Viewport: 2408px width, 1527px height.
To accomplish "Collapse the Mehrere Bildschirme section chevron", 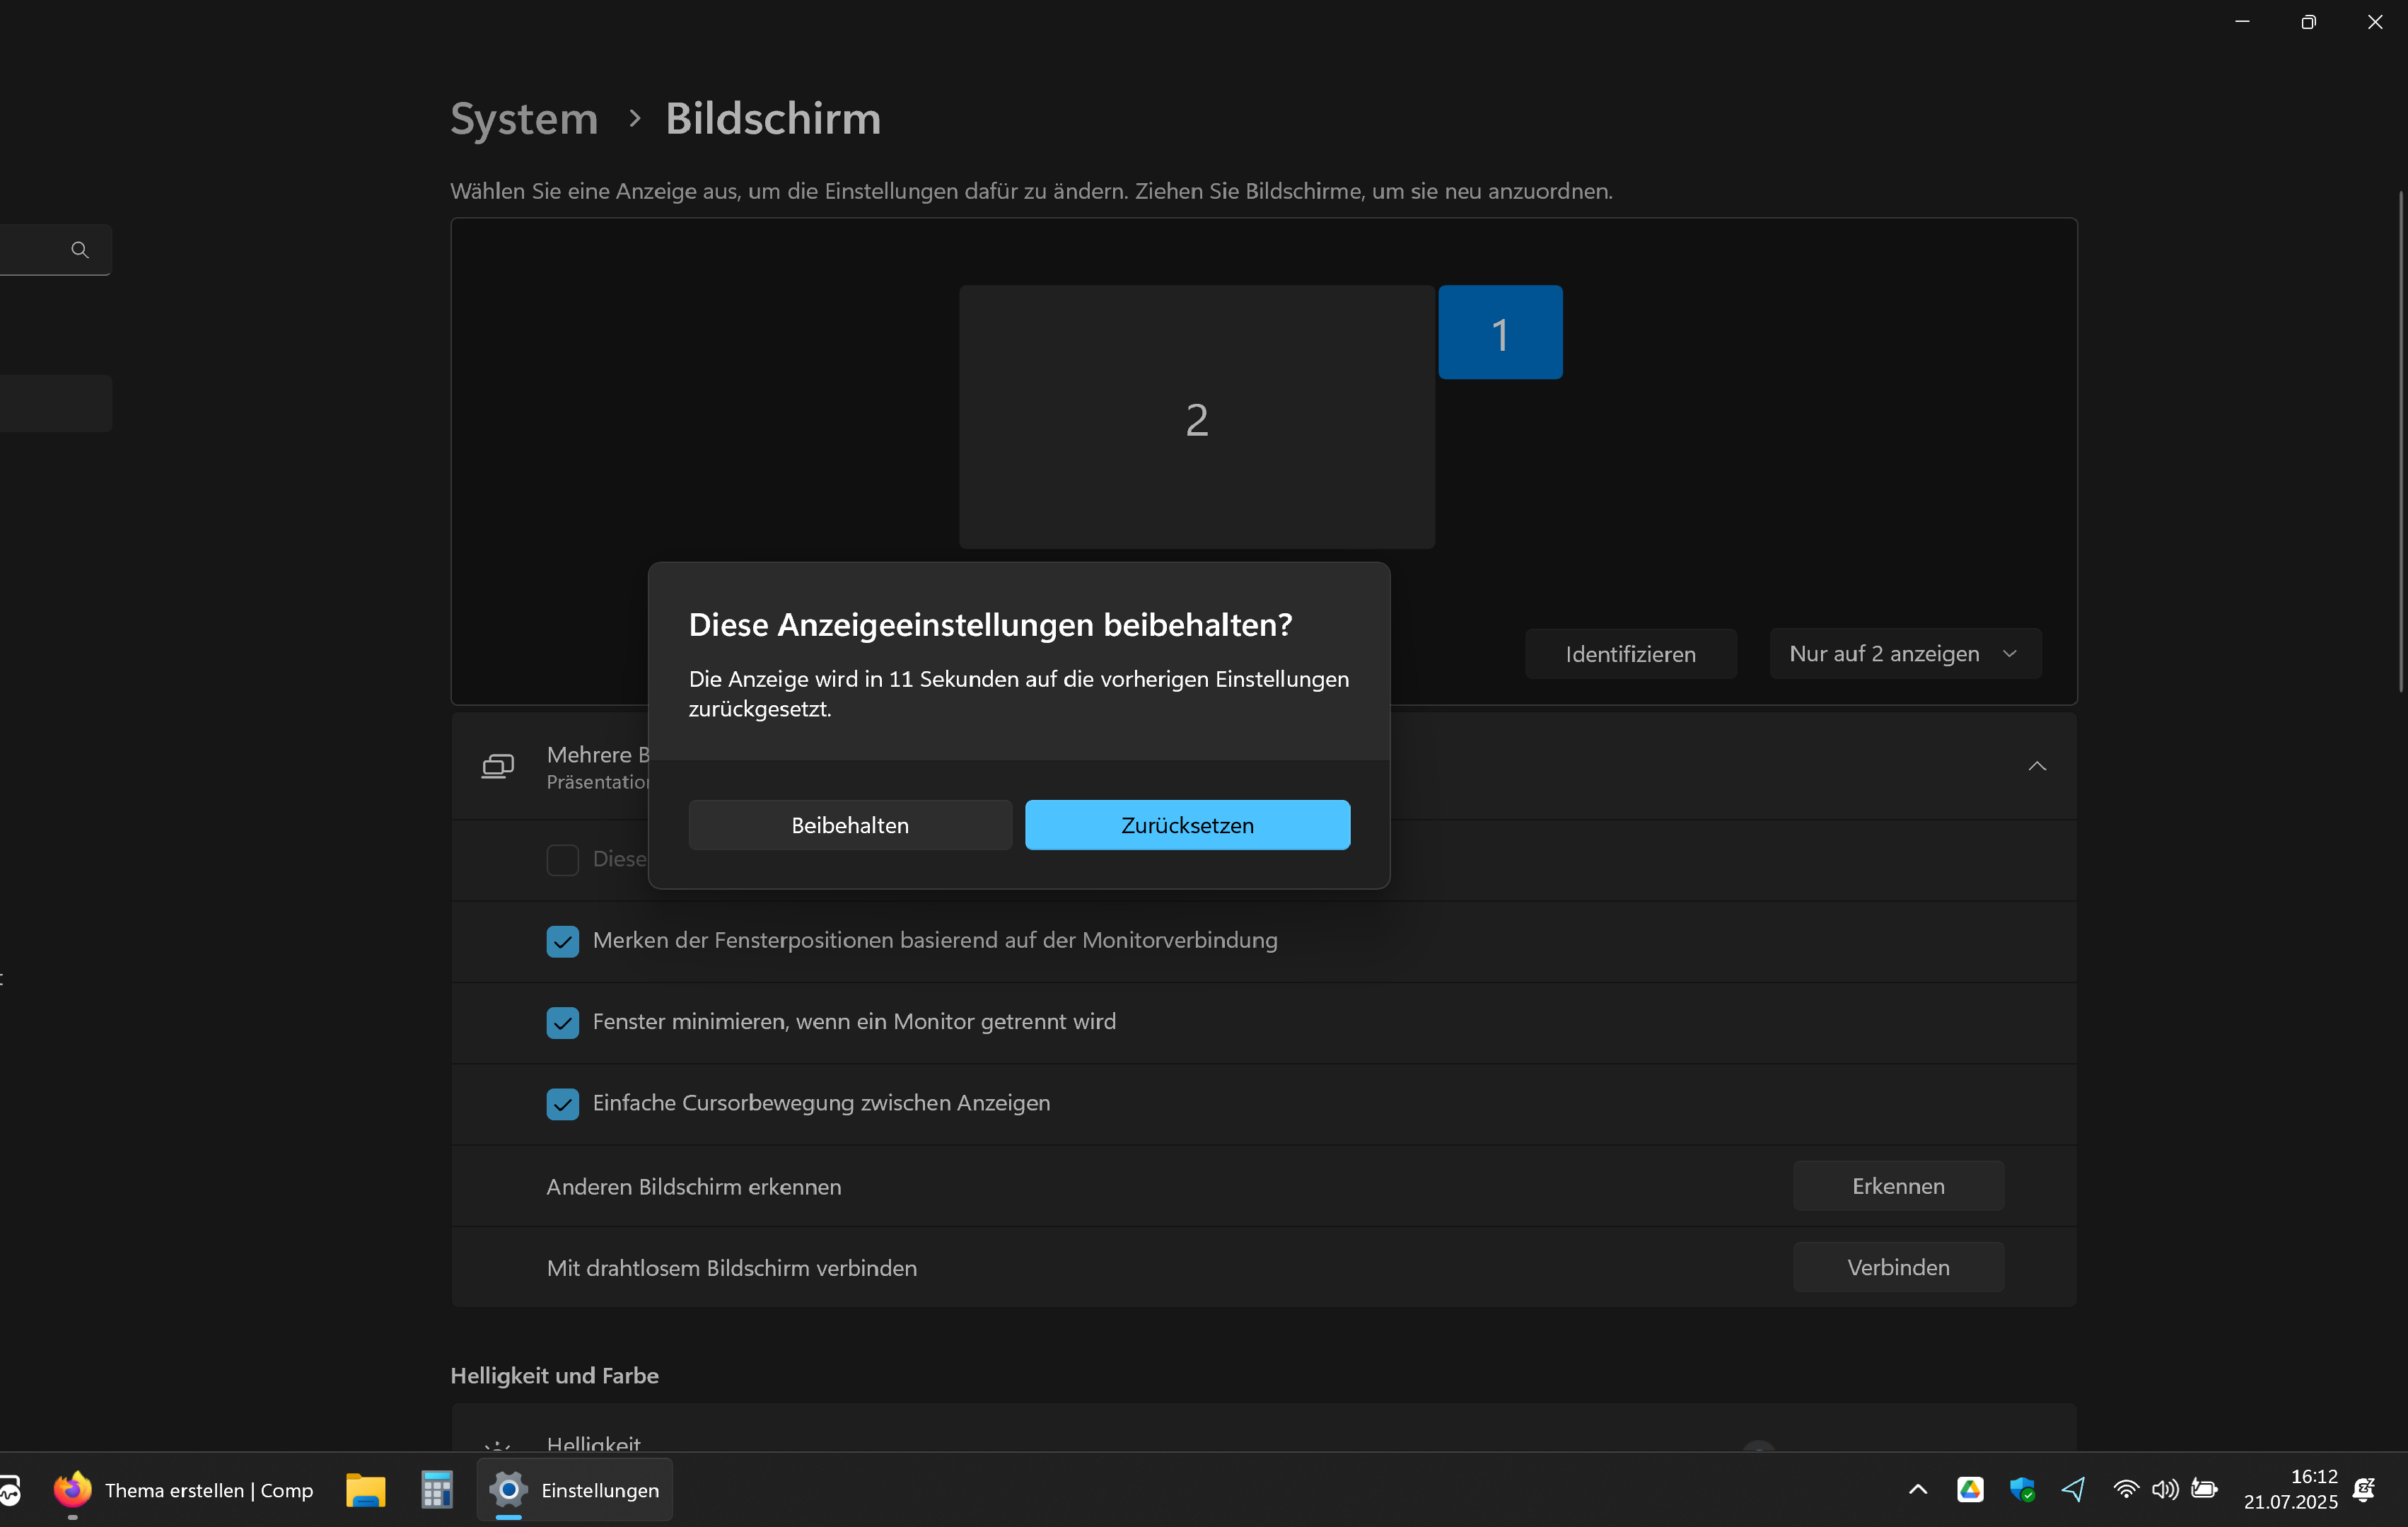I will [2036, 766].
